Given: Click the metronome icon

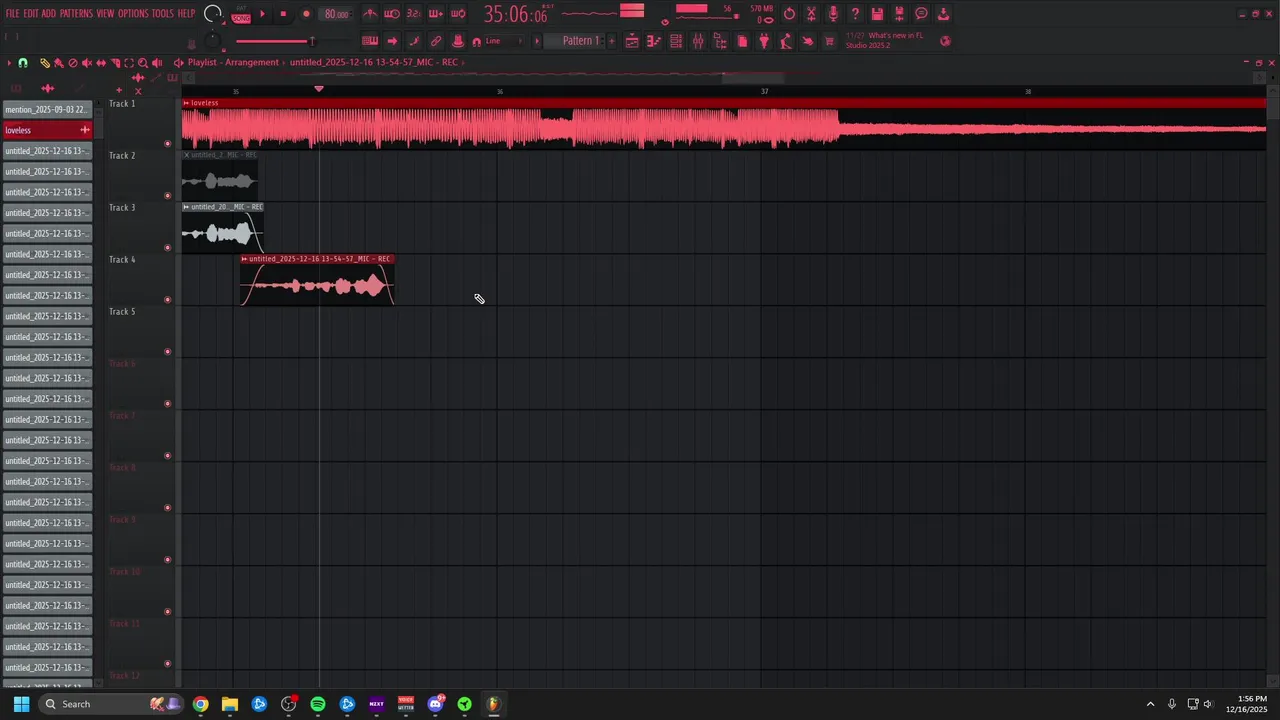Looking at the screenshot, I should [370, 14].
